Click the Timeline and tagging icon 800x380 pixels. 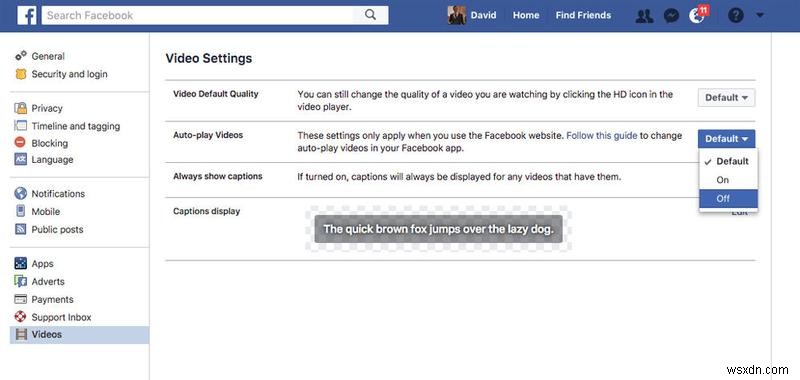pos(20,126)
